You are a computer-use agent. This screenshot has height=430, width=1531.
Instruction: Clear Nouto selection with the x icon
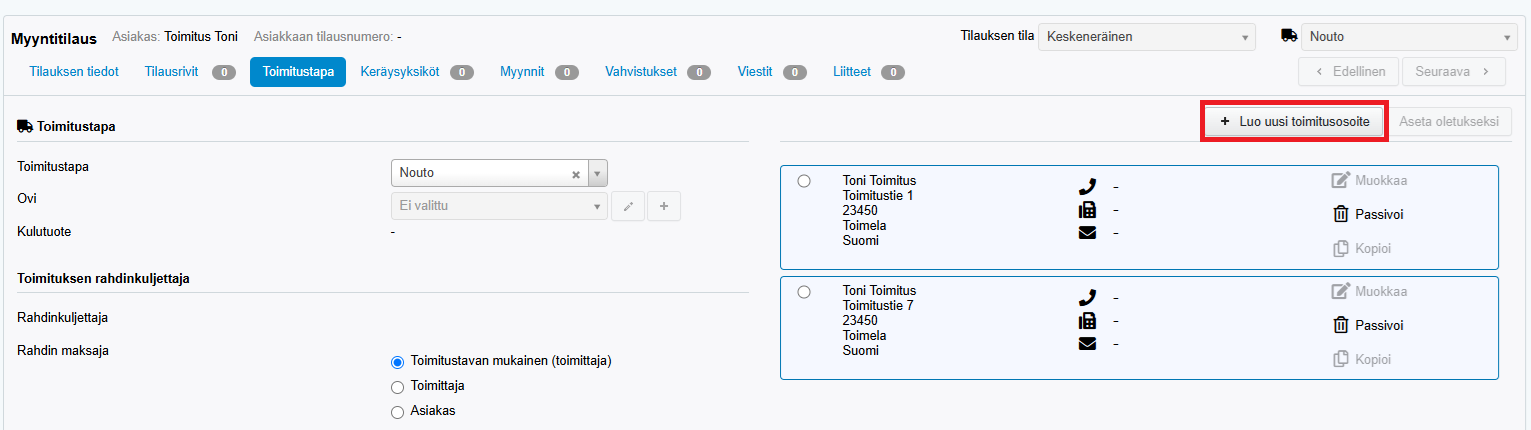576,174
